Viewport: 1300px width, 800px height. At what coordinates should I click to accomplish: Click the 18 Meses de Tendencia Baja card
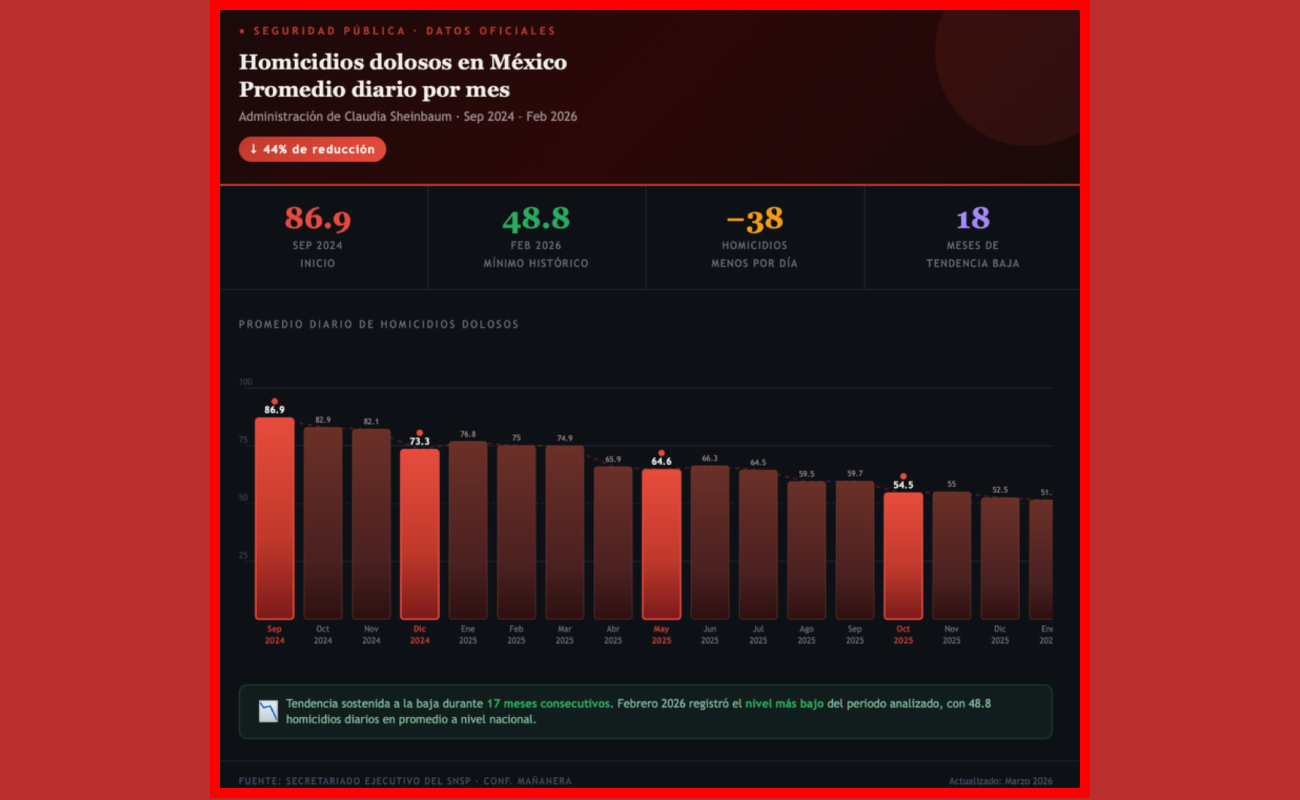pos(971,237)
